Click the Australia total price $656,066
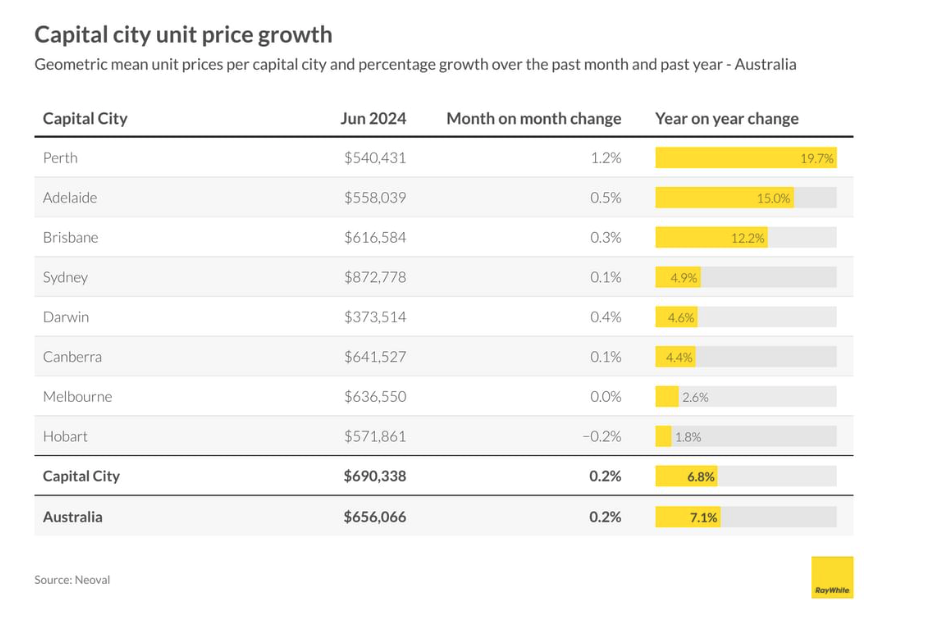This screenshot has height=625, width=935. click(375, 517)
